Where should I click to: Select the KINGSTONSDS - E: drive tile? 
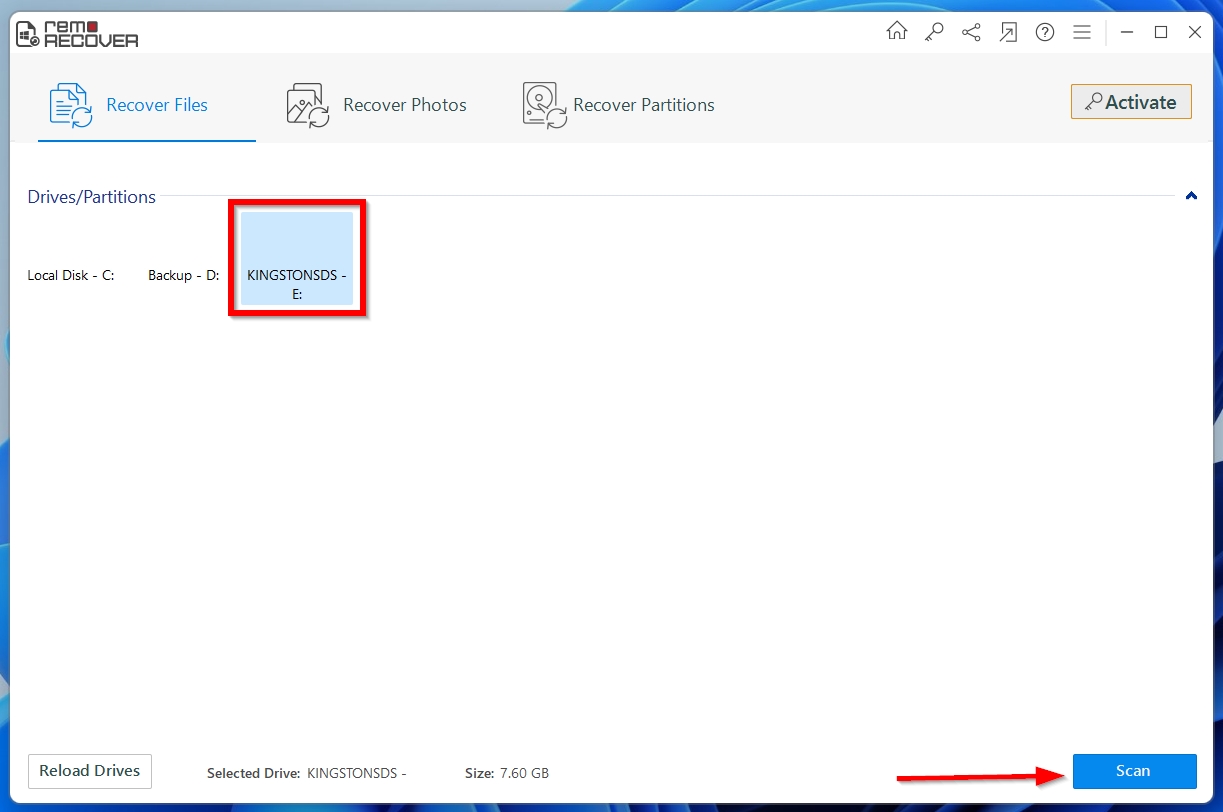click(x=297, y=258)
